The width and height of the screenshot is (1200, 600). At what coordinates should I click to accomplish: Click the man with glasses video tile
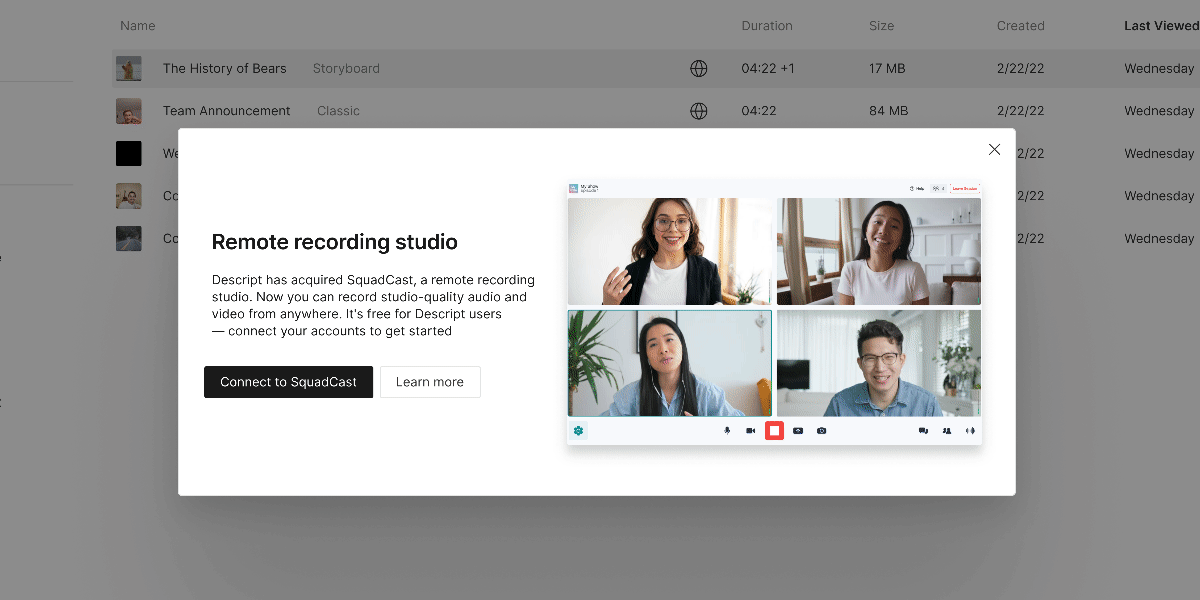click(879, 363)
